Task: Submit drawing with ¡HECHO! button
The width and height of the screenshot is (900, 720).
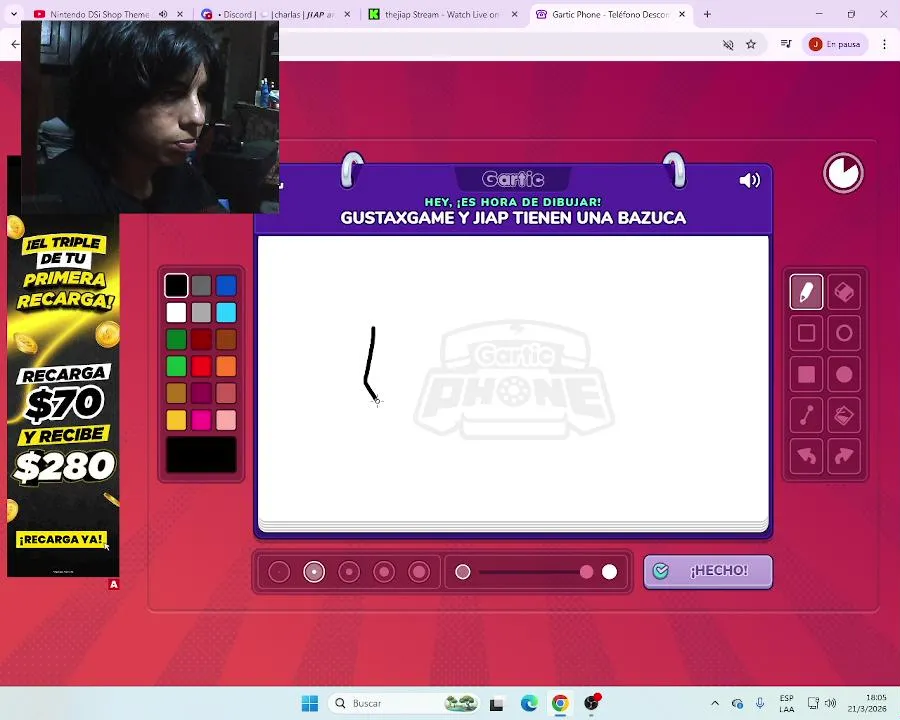Action: [x=708, y=571]
